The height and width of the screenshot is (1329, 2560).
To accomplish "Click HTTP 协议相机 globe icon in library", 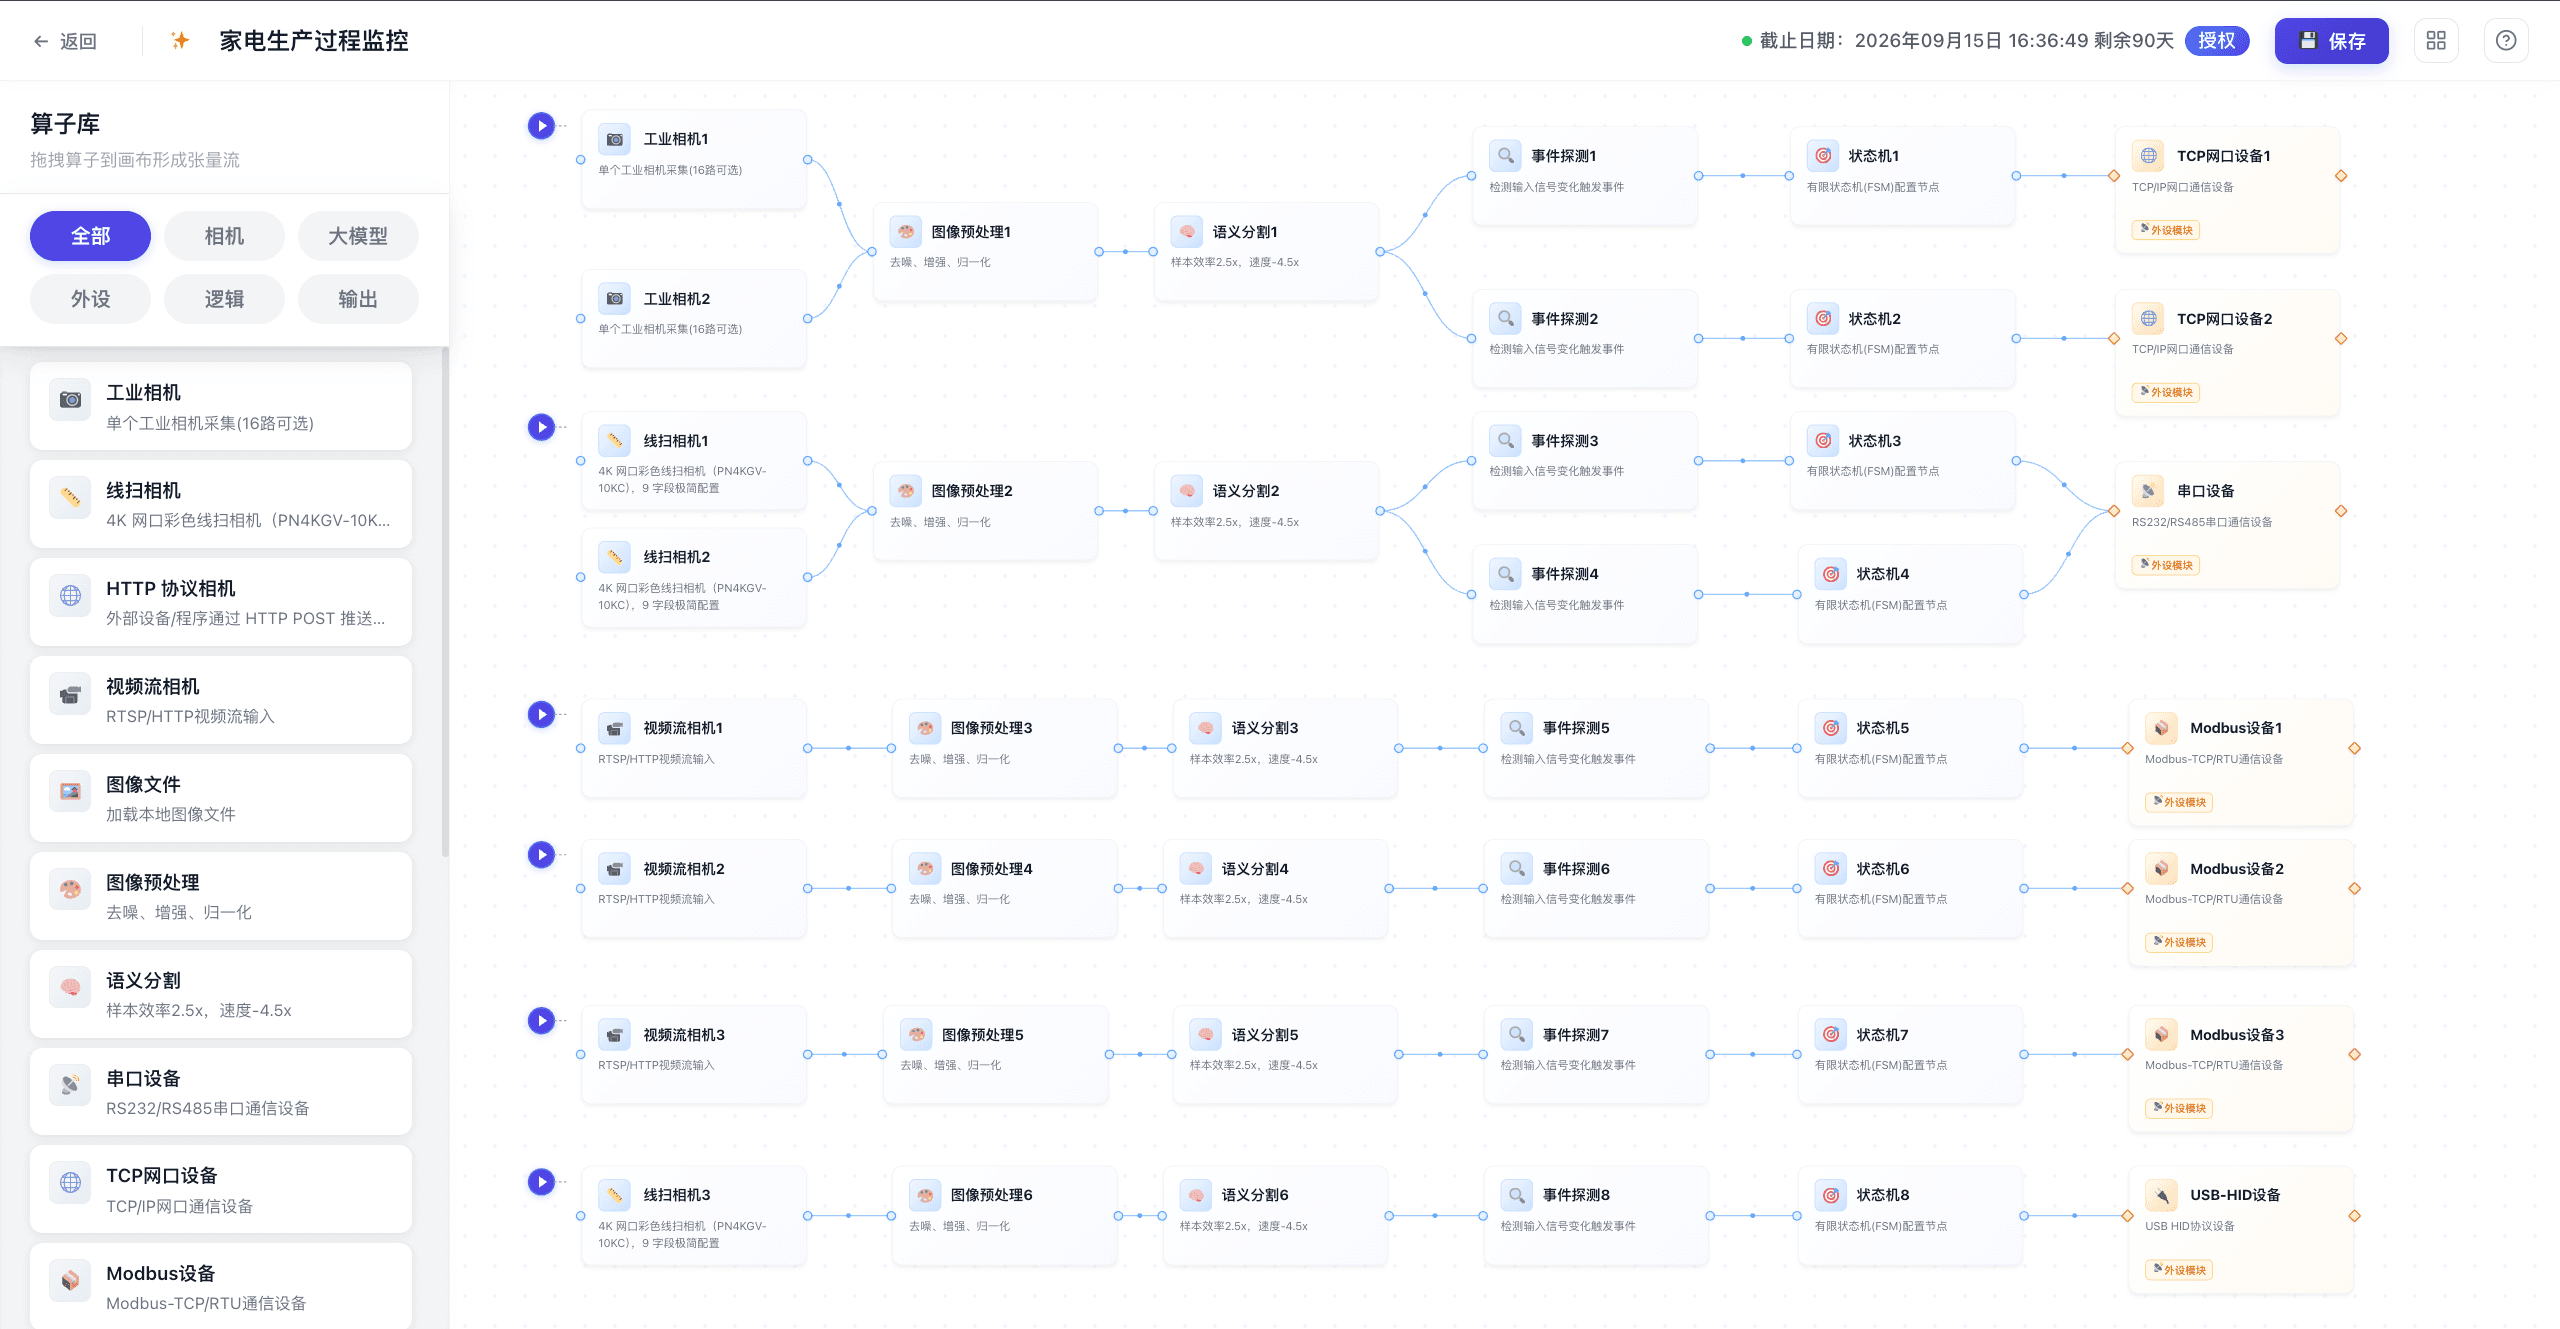I will click(x=70, y=596).
